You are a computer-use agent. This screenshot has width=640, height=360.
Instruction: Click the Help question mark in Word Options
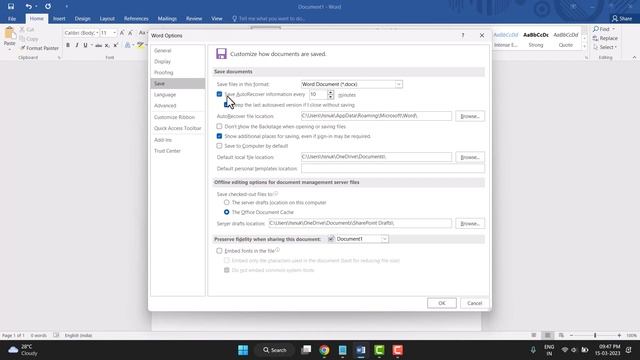pos(463,36)
